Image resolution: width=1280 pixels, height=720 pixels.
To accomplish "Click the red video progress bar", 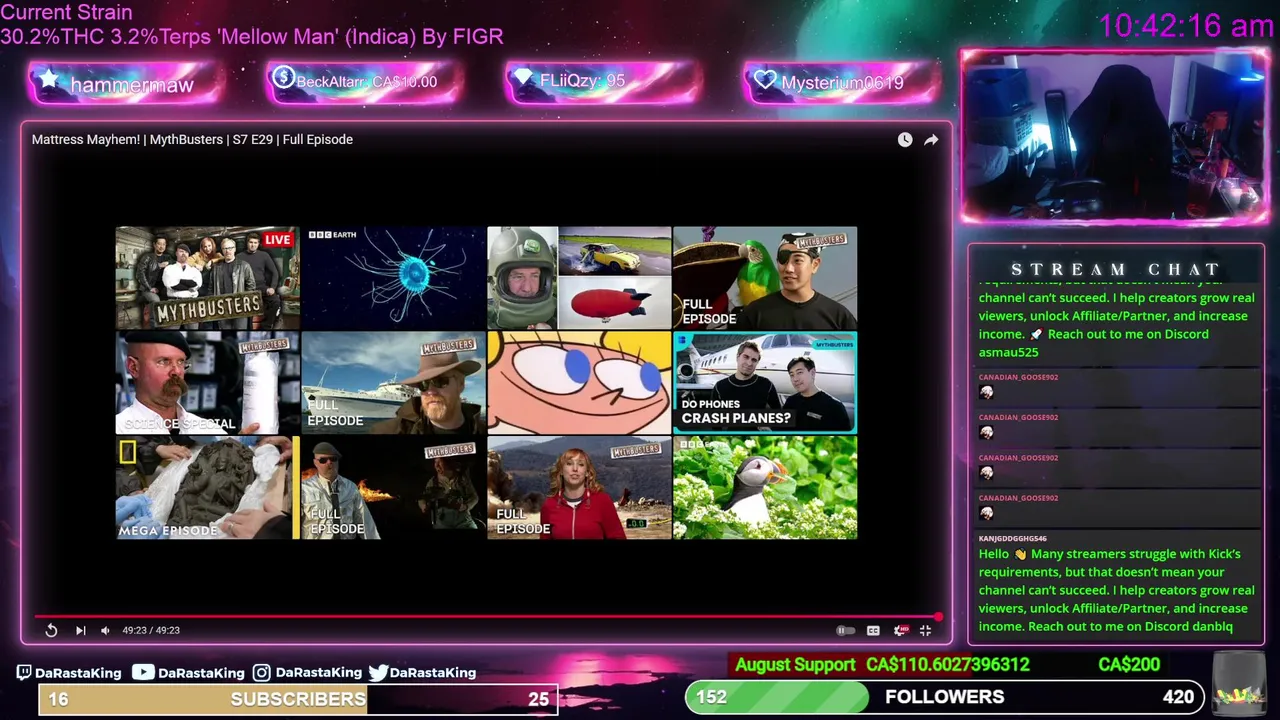I will (x=487, y=616).
